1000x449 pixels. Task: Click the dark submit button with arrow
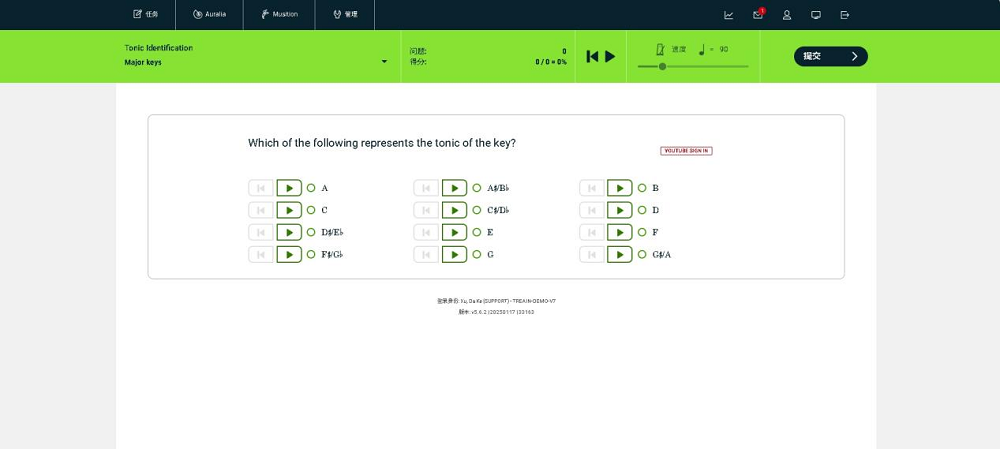pyautogui.click(x=830, y=56)
